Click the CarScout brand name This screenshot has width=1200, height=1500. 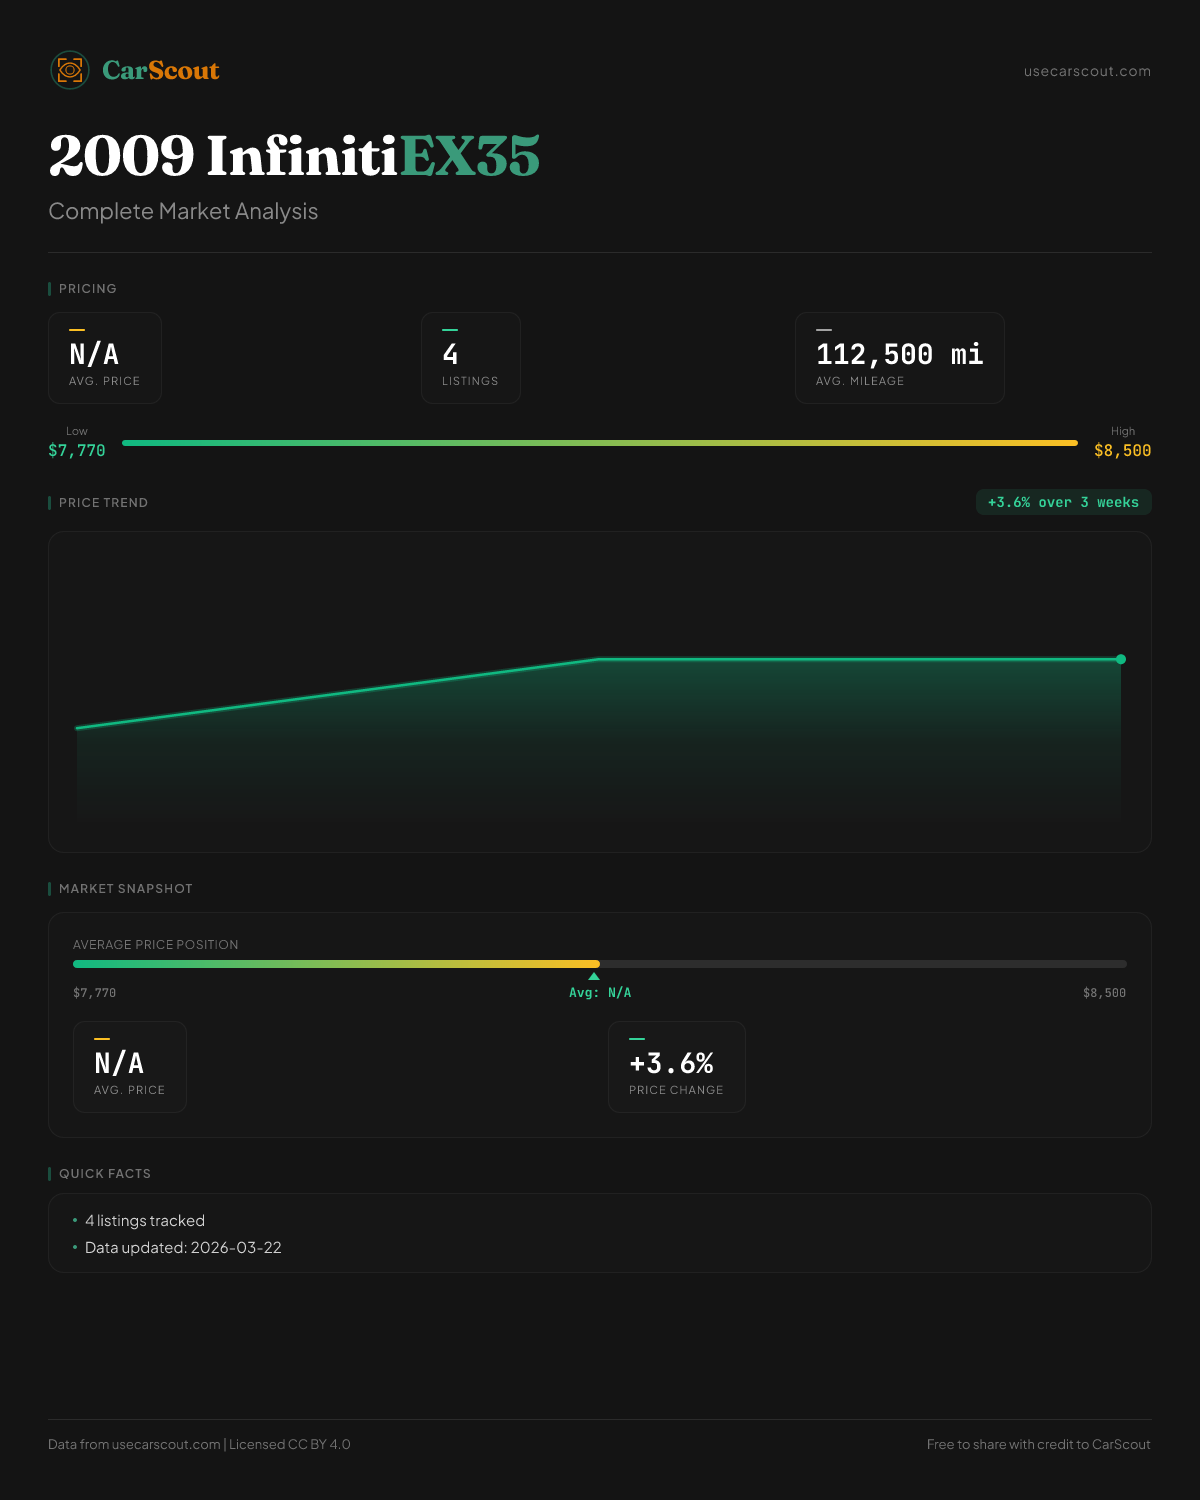pyautogui.click(x=161, y=70)
